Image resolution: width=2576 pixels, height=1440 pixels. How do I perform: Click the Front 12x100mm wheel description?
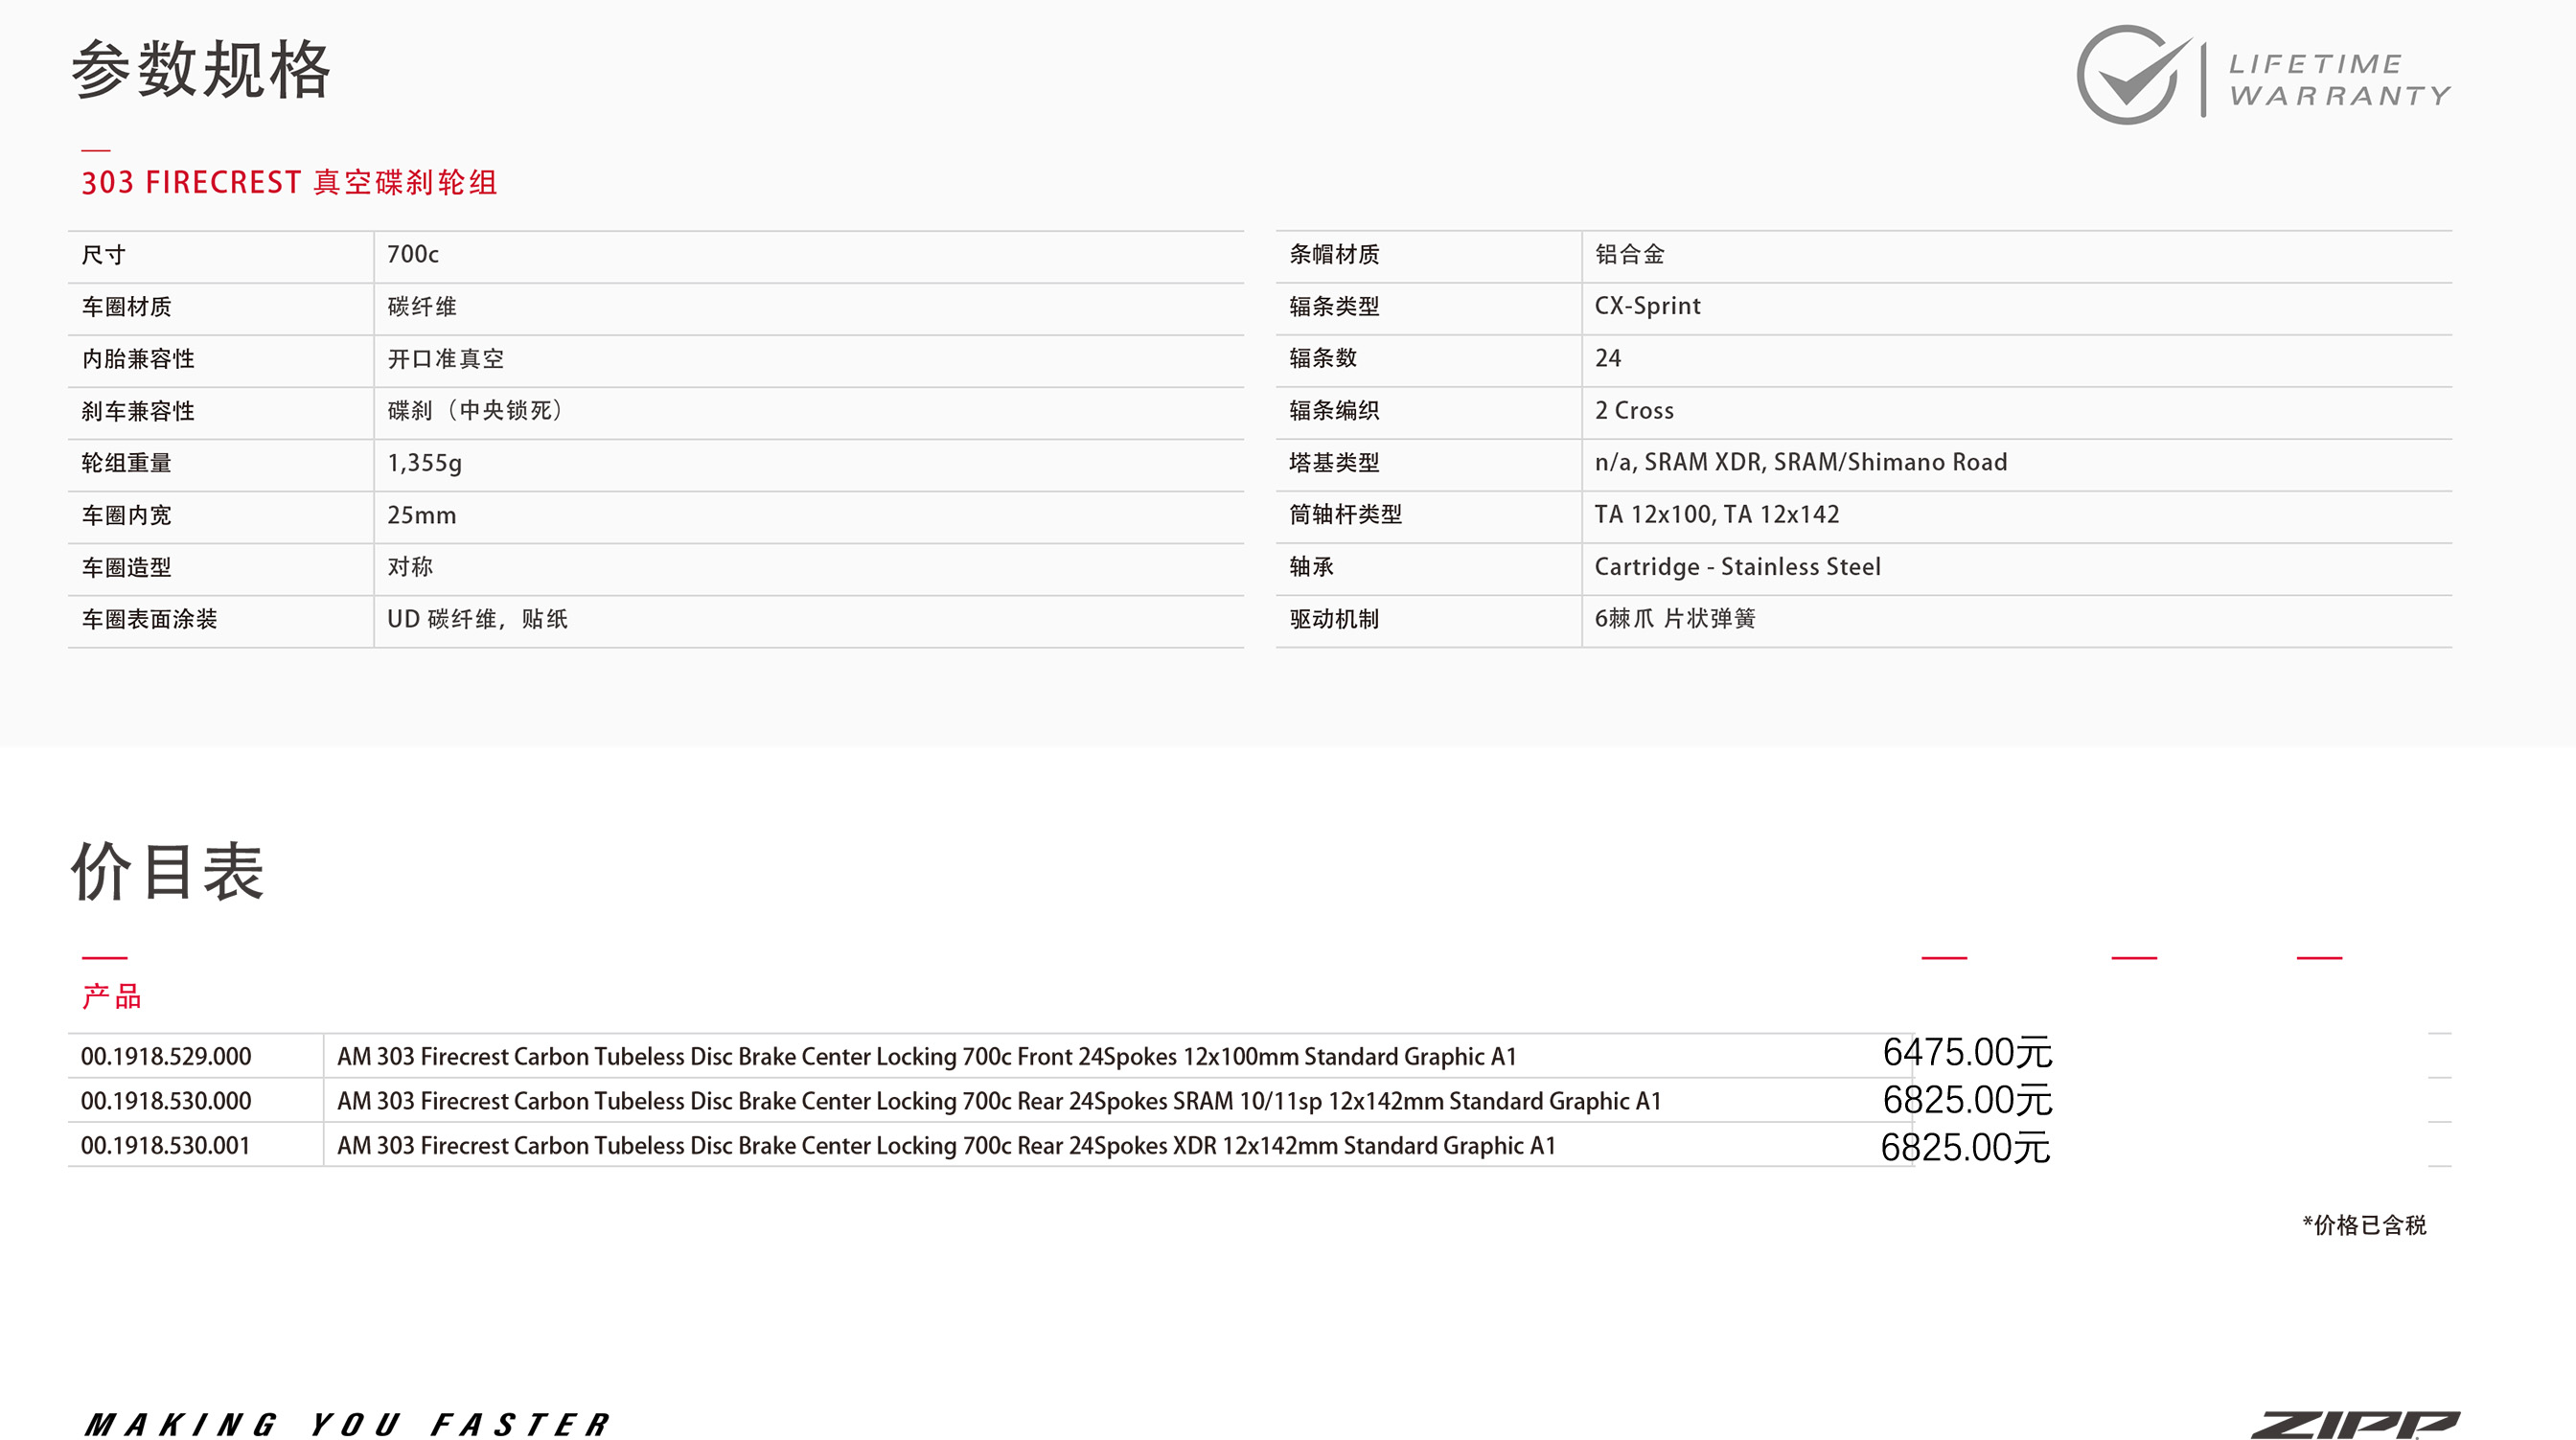(927, 1056)
